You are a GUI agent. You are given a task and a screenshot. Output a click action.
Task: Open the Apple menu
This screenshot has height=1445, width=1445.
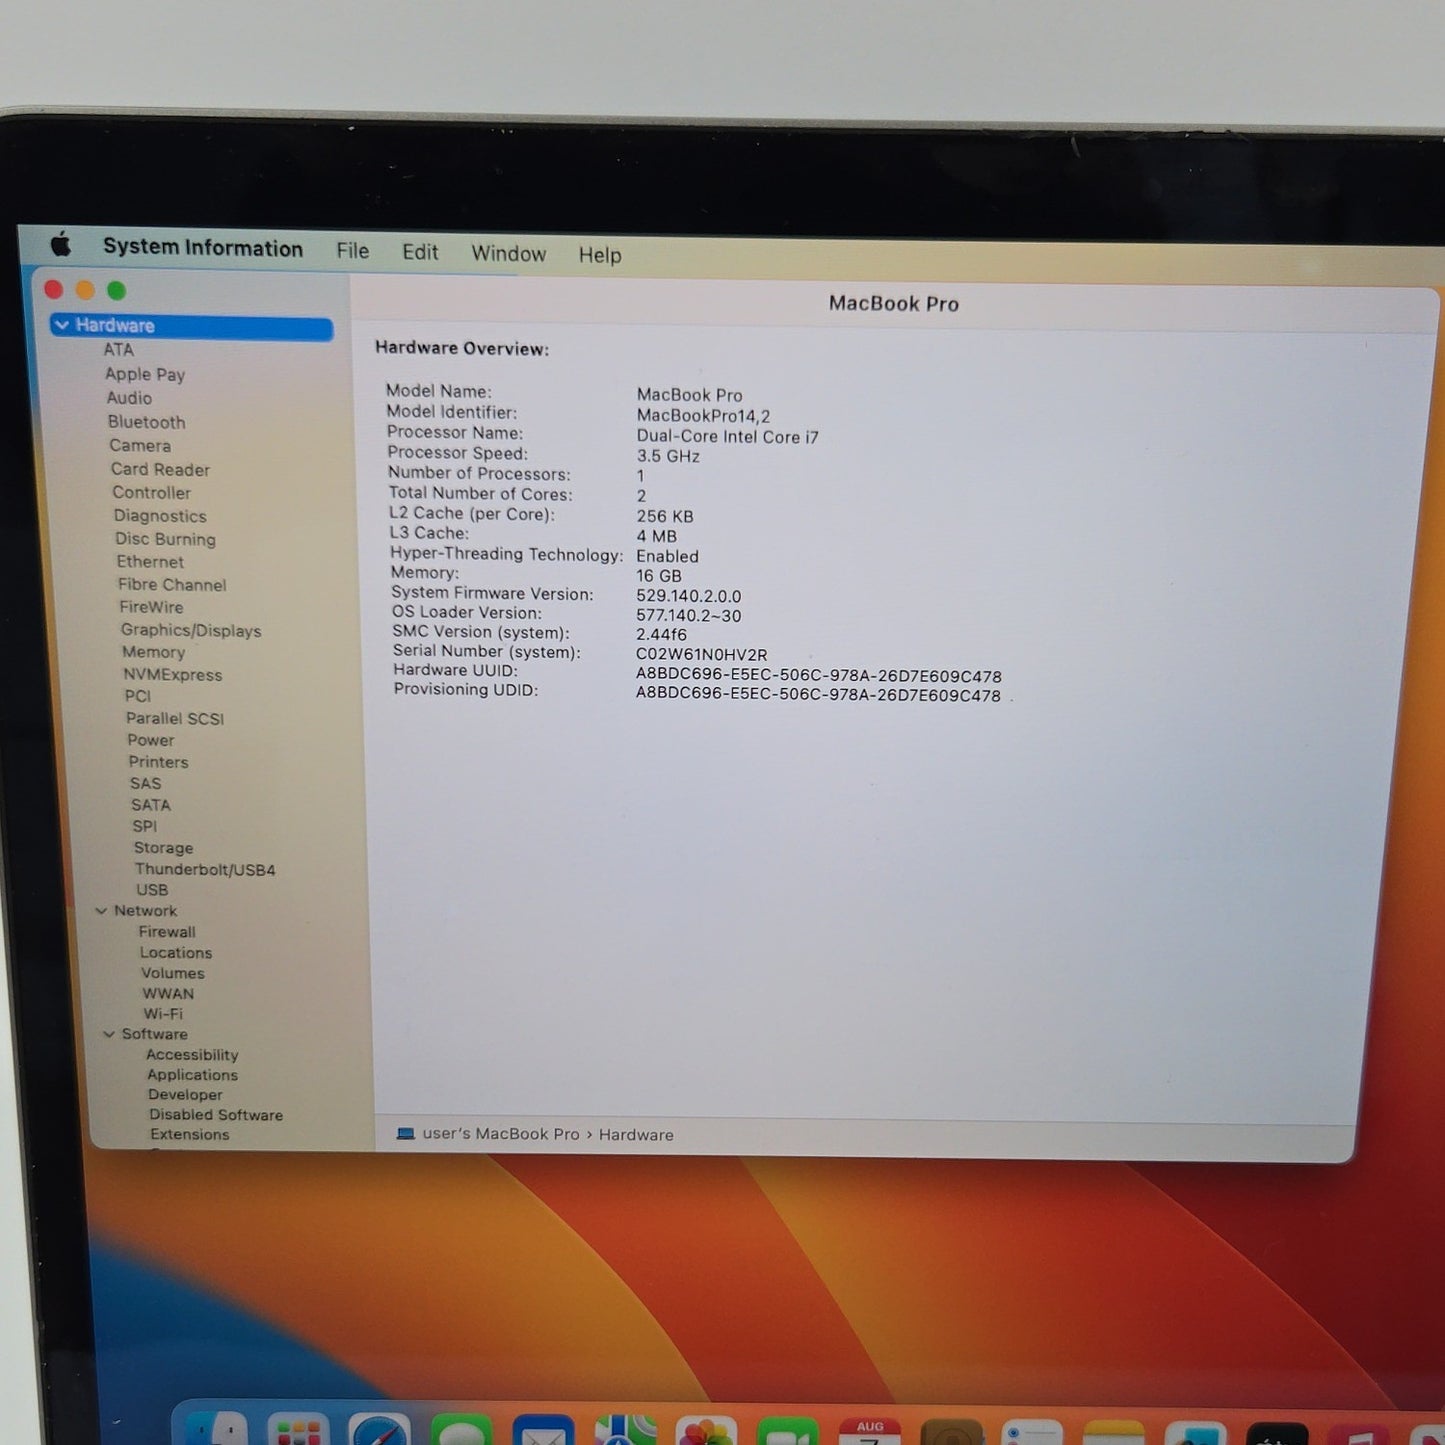point(61,244)
